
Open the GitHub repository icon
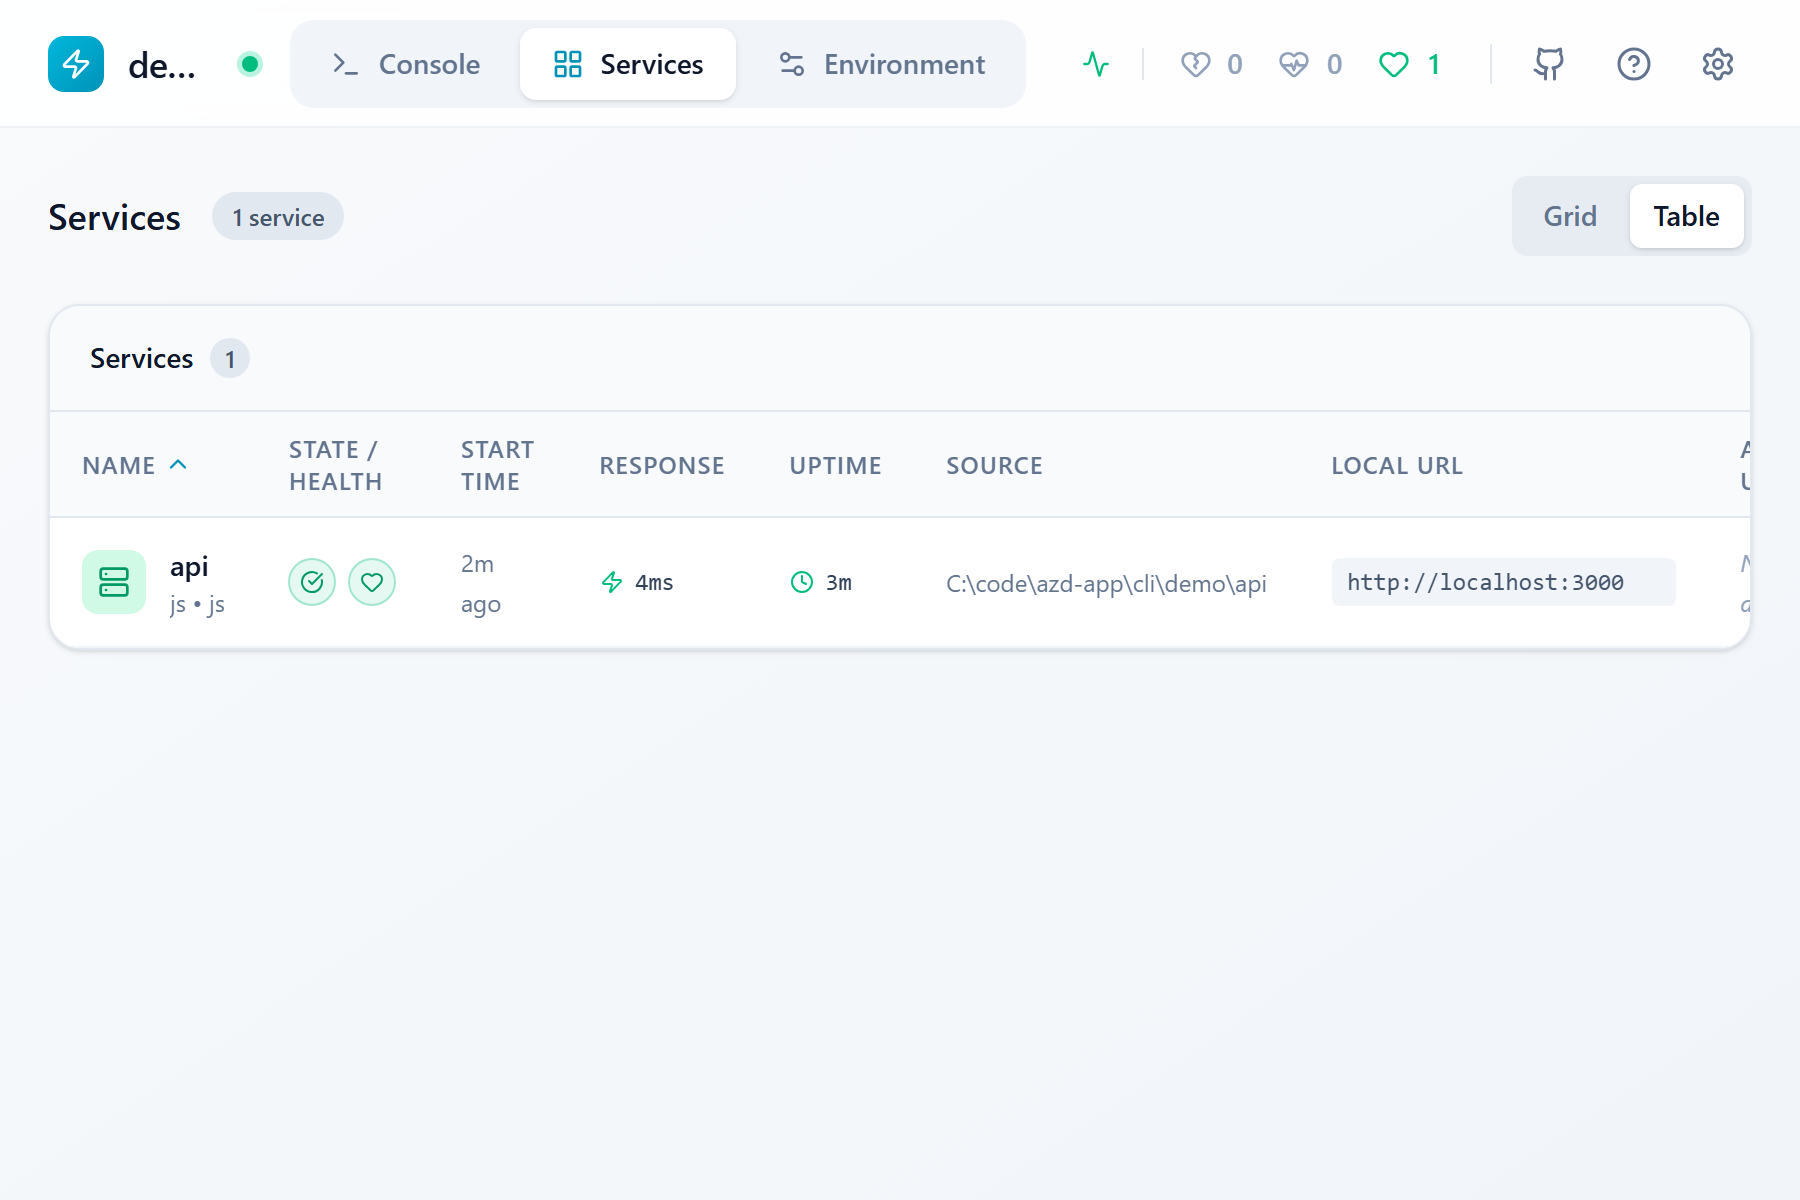click(x=1548, y=63)
